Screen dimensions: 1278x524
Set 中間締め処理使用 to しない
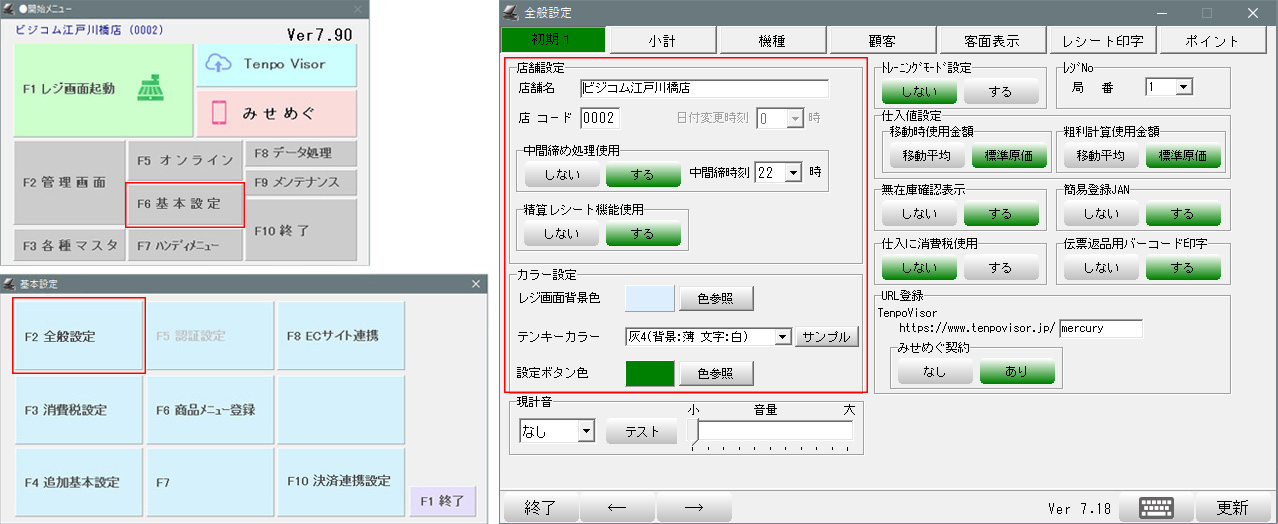562,174
